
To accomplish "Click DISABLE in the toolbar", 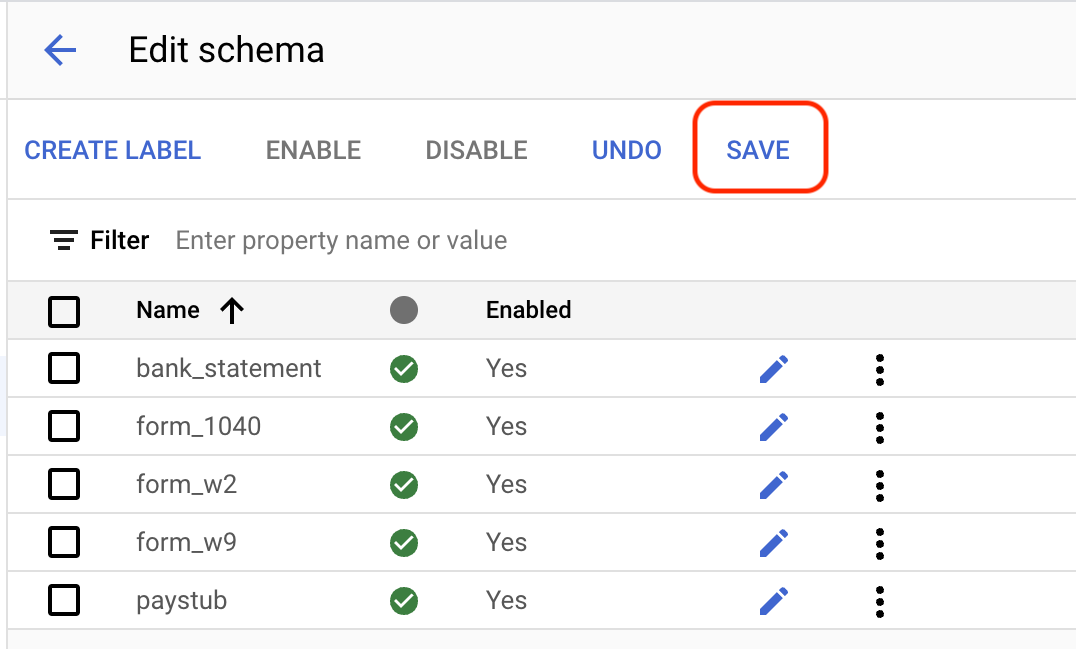I will tap(476, 150).
